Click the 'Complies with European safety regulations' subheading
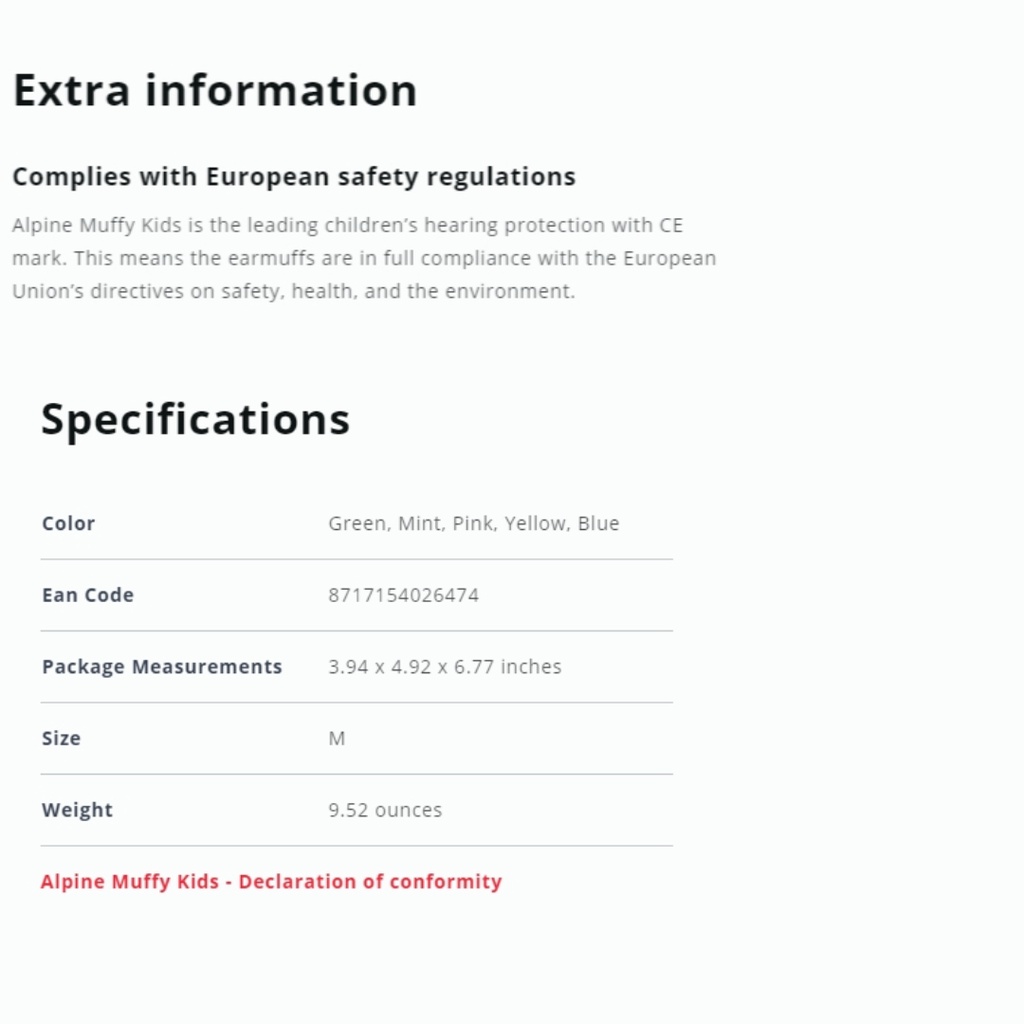1024x1024 pixels. point(294,177)
